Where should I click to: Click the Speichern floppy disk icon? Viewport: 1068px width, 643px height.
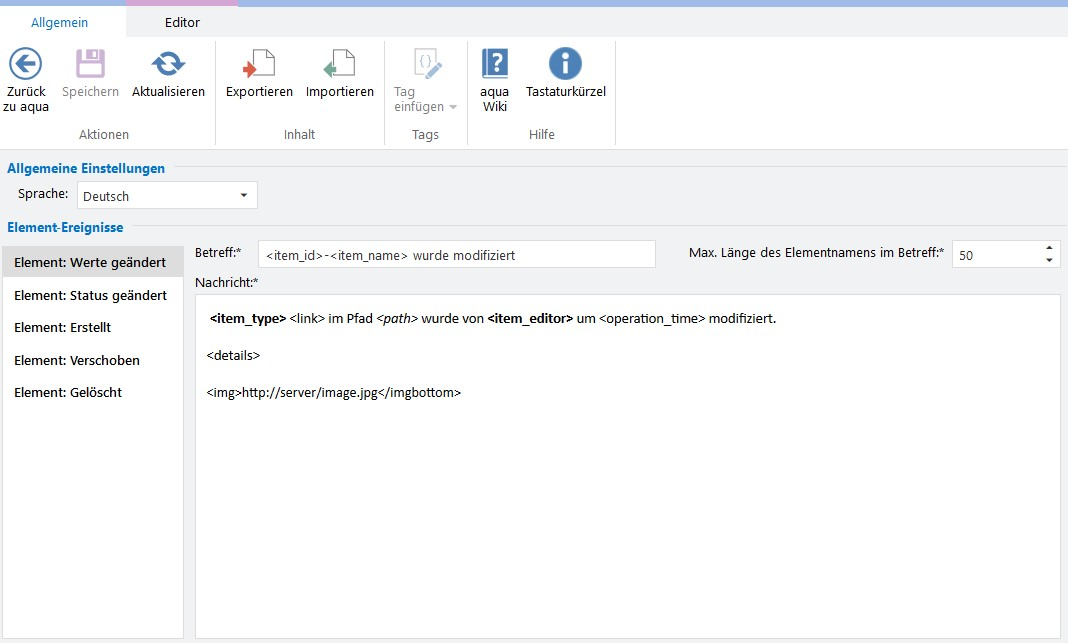click(x=90, y=64)
